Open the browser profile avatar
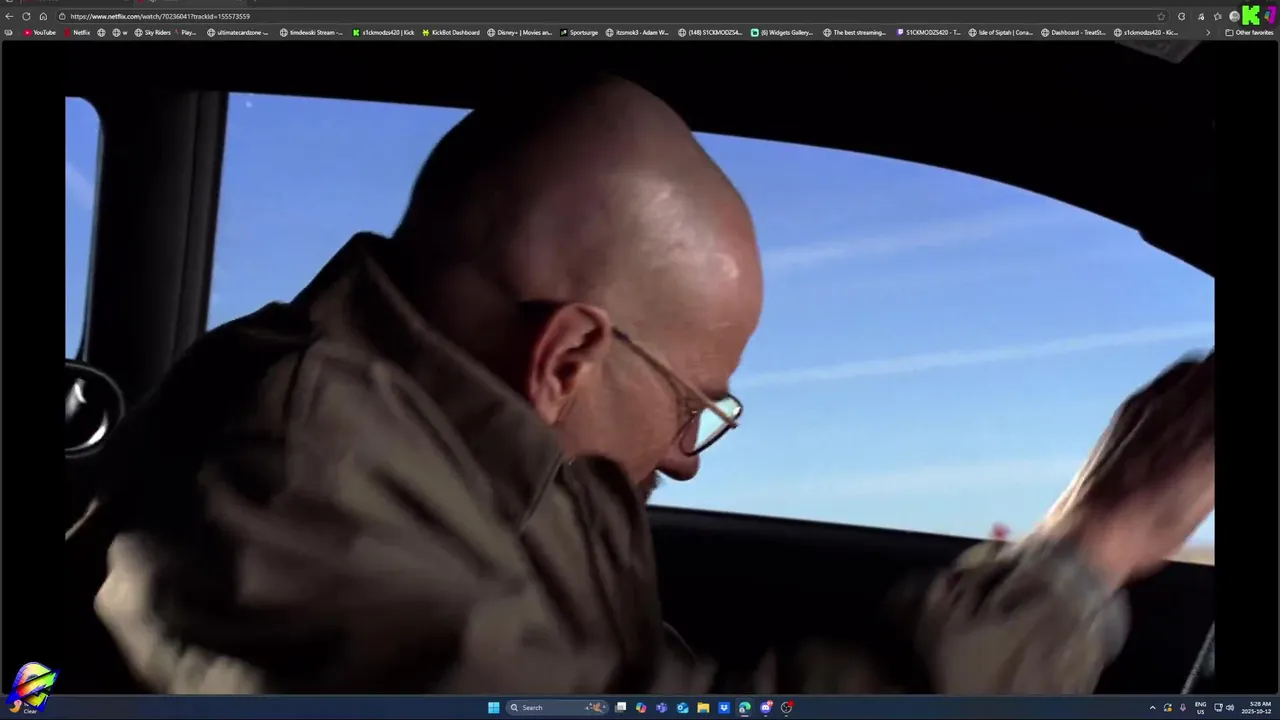The width and height of the screenshot is (1280, 720). click(x=1234, y=16)
